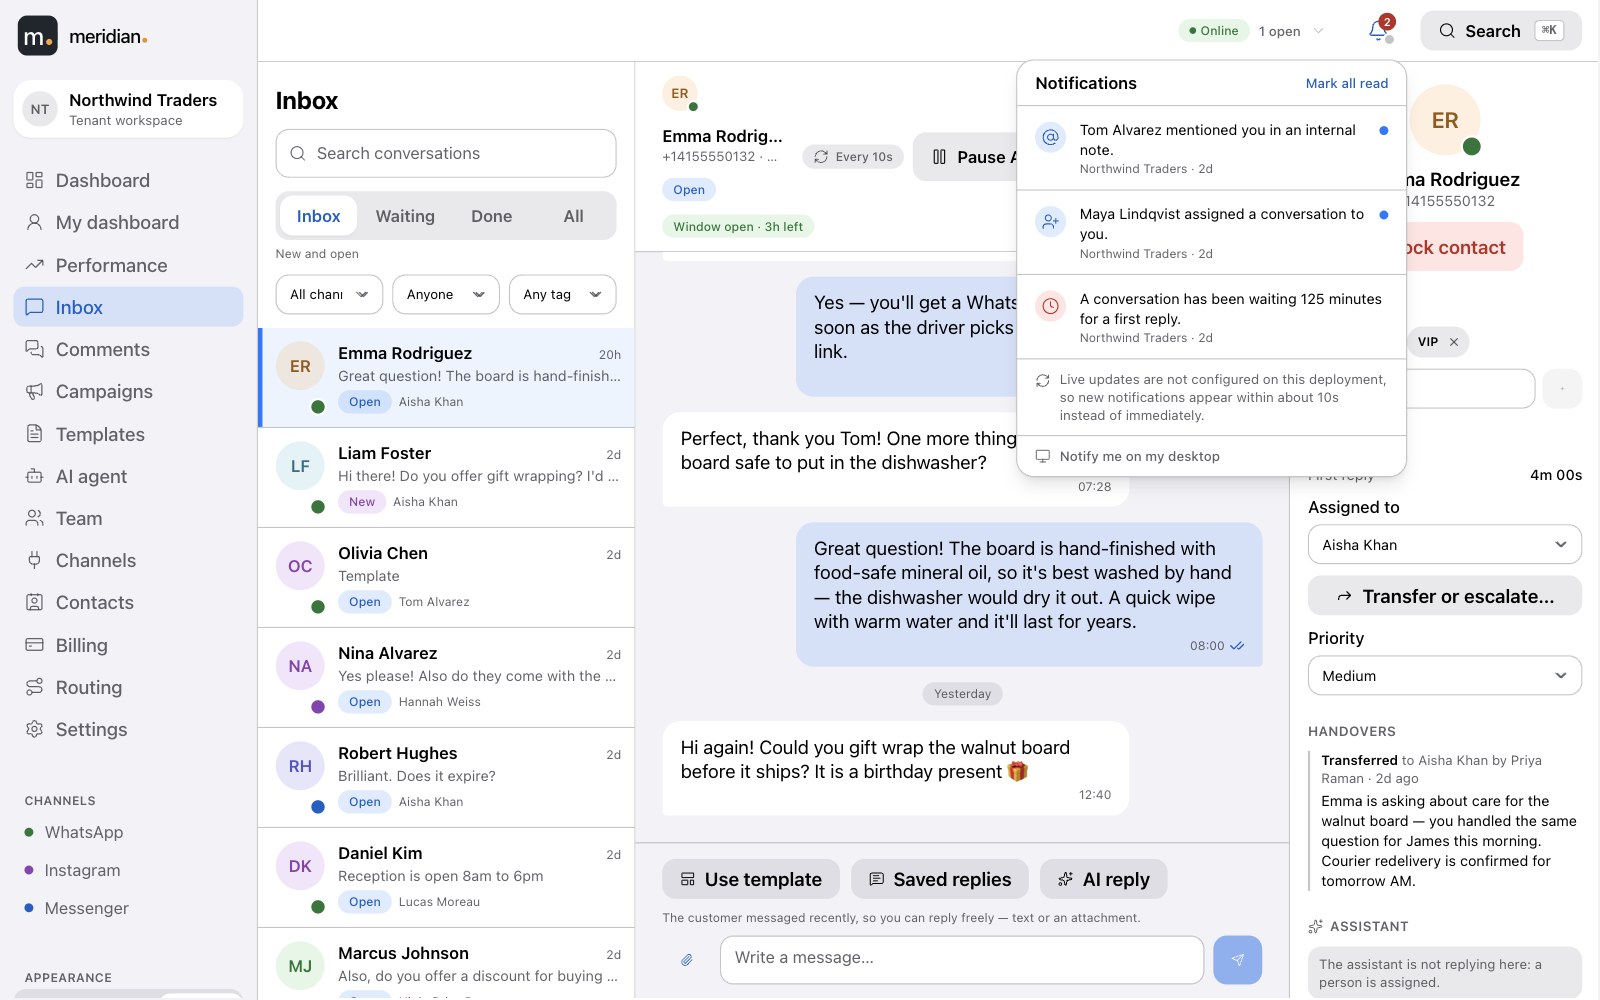This screenshot has height=1000, width=1600.
Task: Expand the 1 open dropdown
Action: click(1291, 31)
